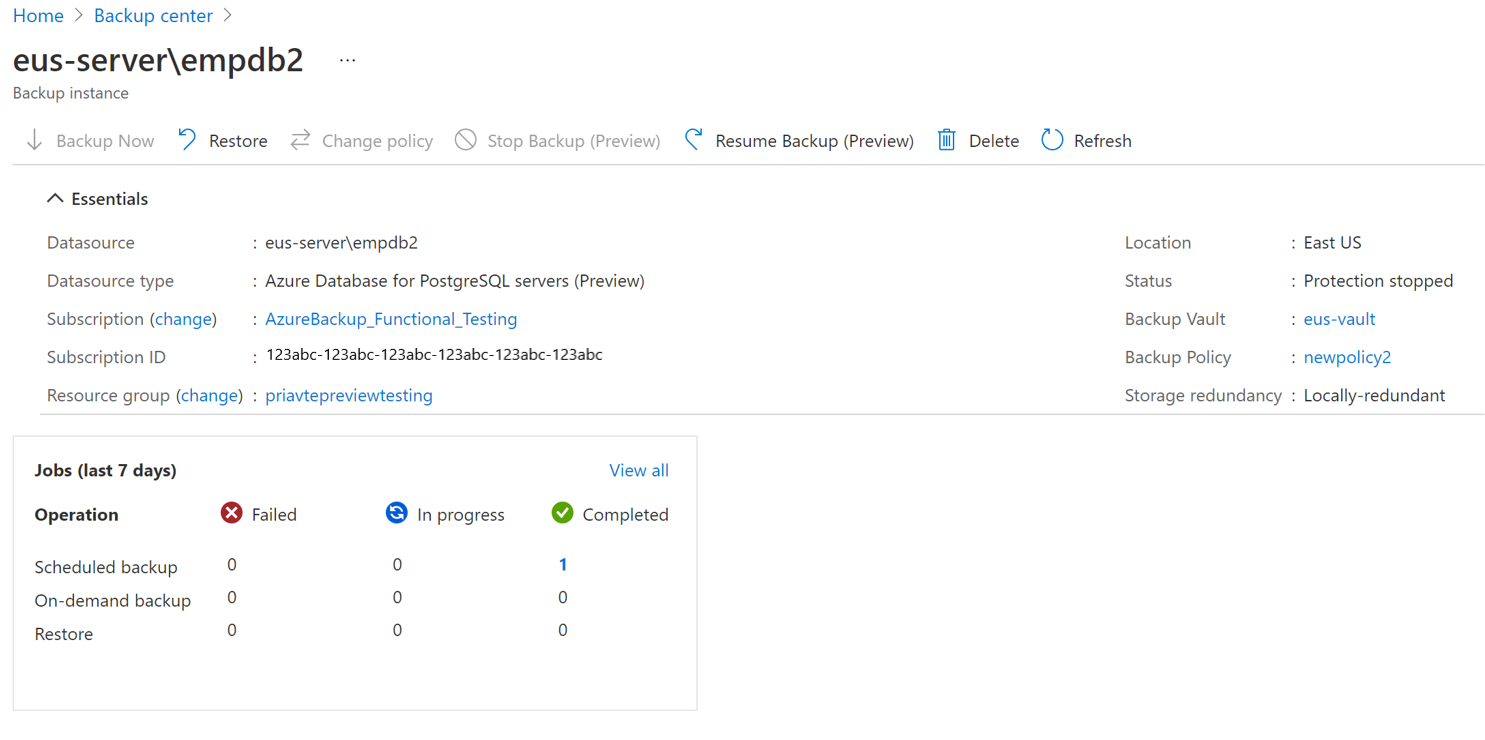Open the ellipsis menu beside empdb2
Viewport: 1485px width, 740px height.
346,58
